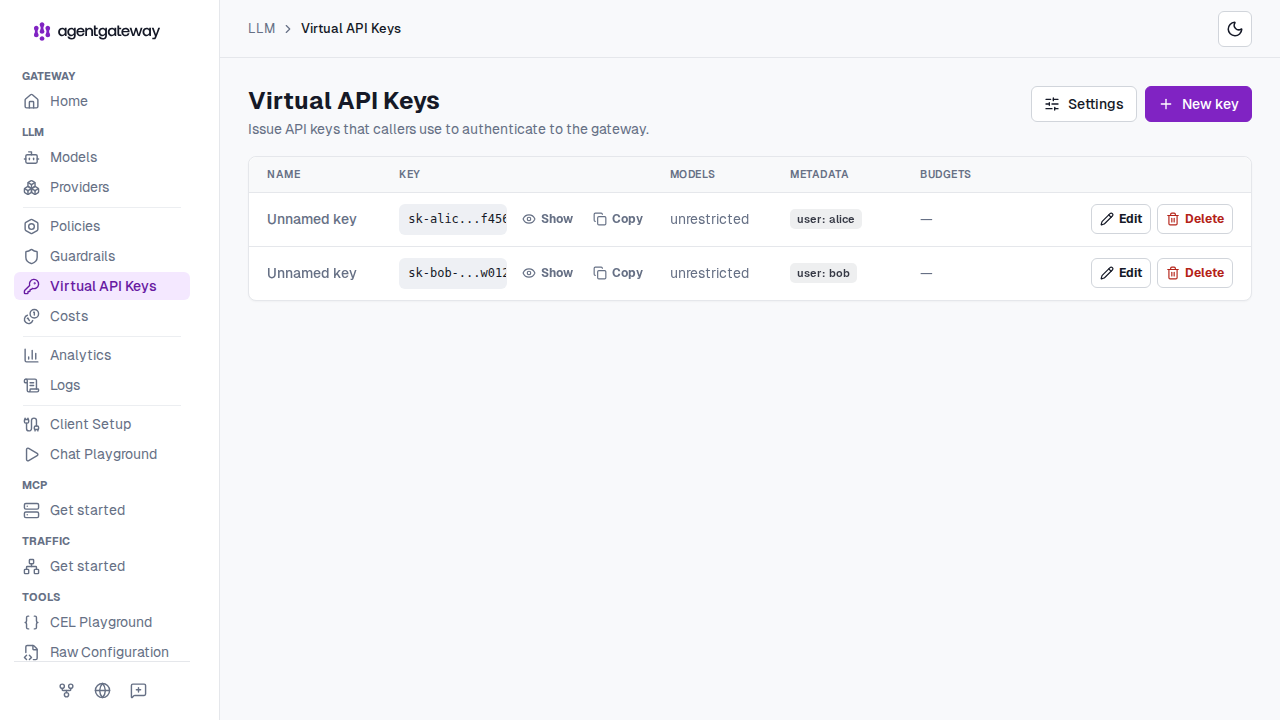
Task: Open Raw Configuration label in sidebar
Action: (x=110, y=652)
